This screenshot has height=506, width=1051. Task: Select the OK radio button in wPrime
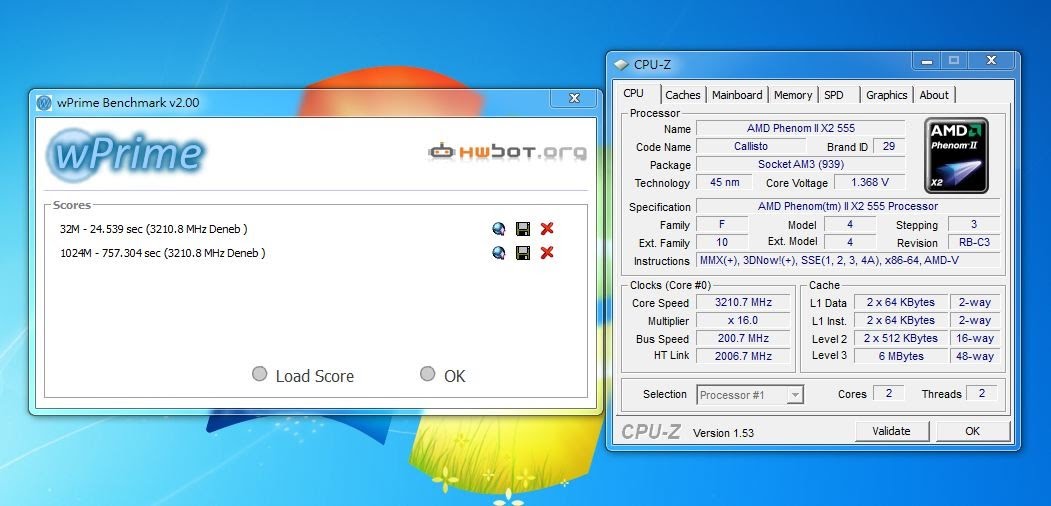[428, 374]
